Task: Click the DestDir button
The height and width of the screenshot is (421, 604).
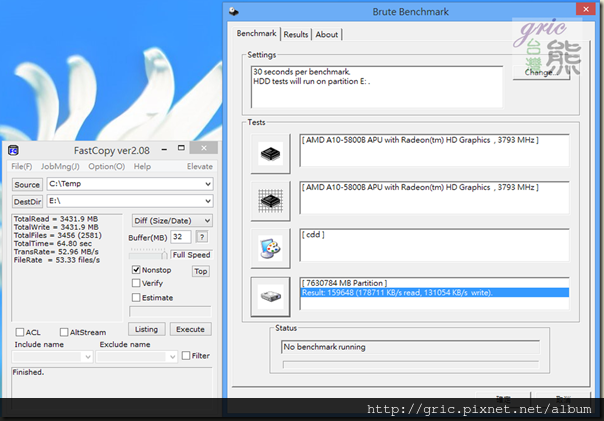Action: pos(27,202)
